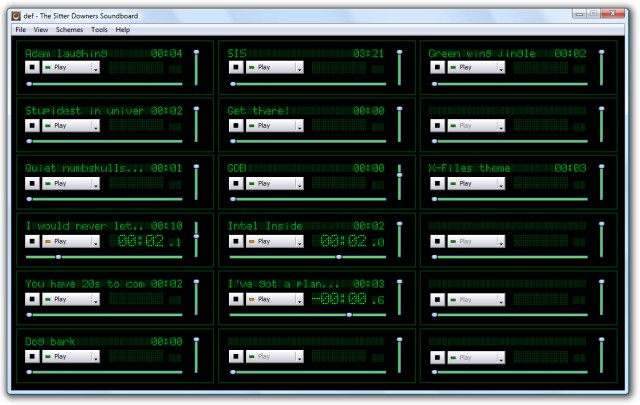Stop the SIS track
The image size is (640, 405).
[x=236, y=67]
